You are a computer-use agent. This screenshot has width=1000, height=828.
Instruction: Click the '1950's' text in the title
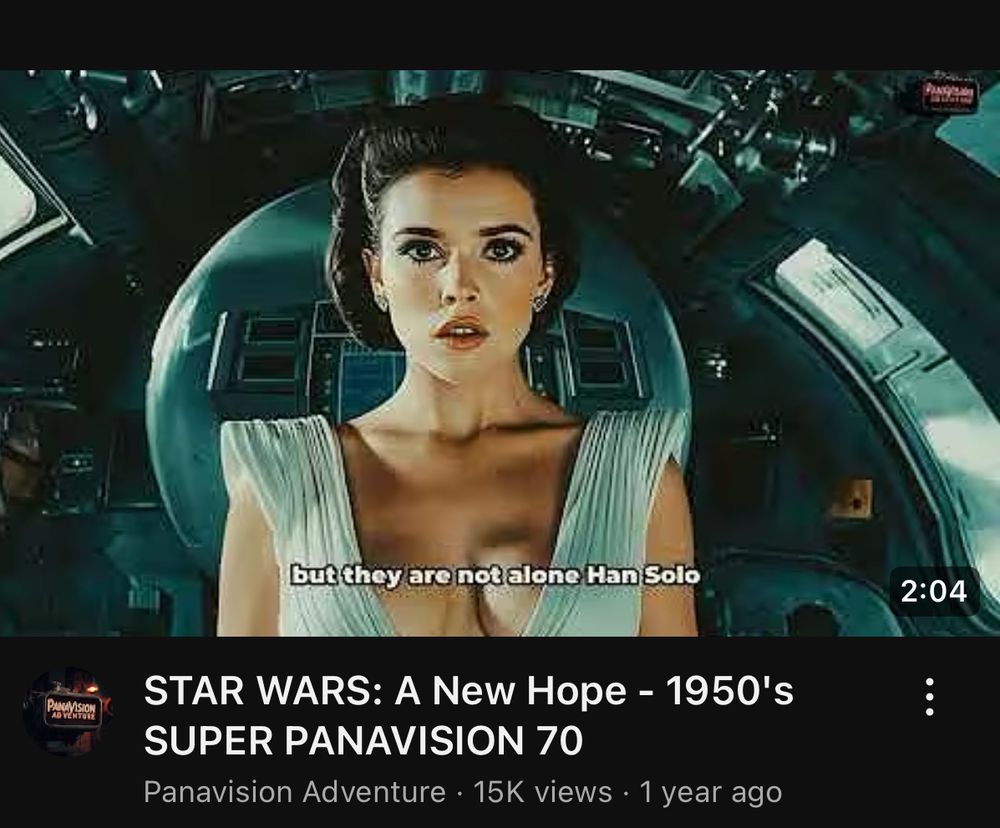(730, 691)
